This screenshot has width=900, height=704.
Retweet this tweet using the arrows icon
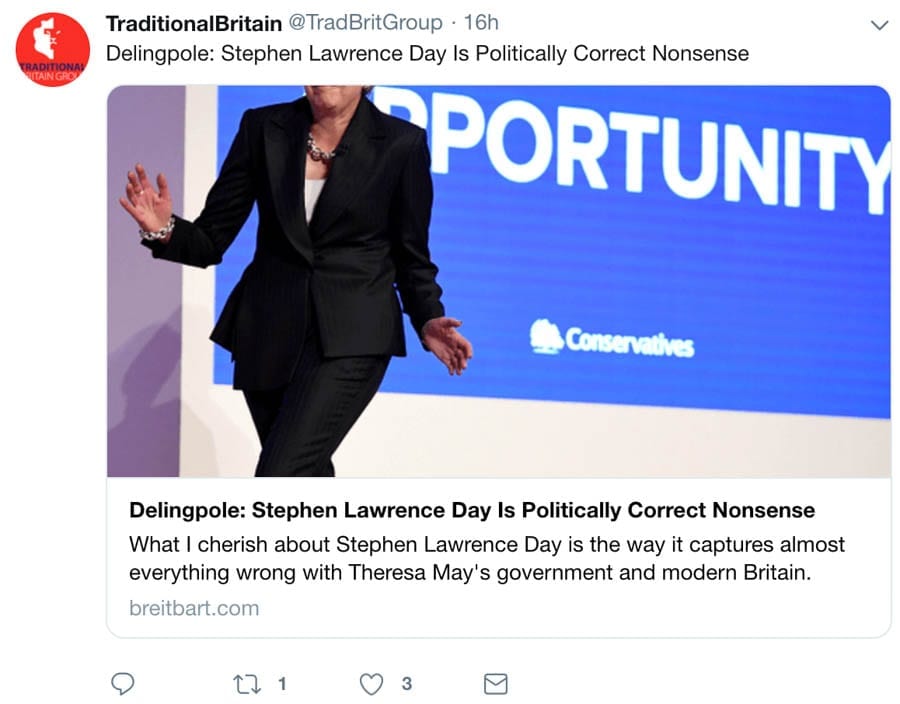tap(245, 684)
